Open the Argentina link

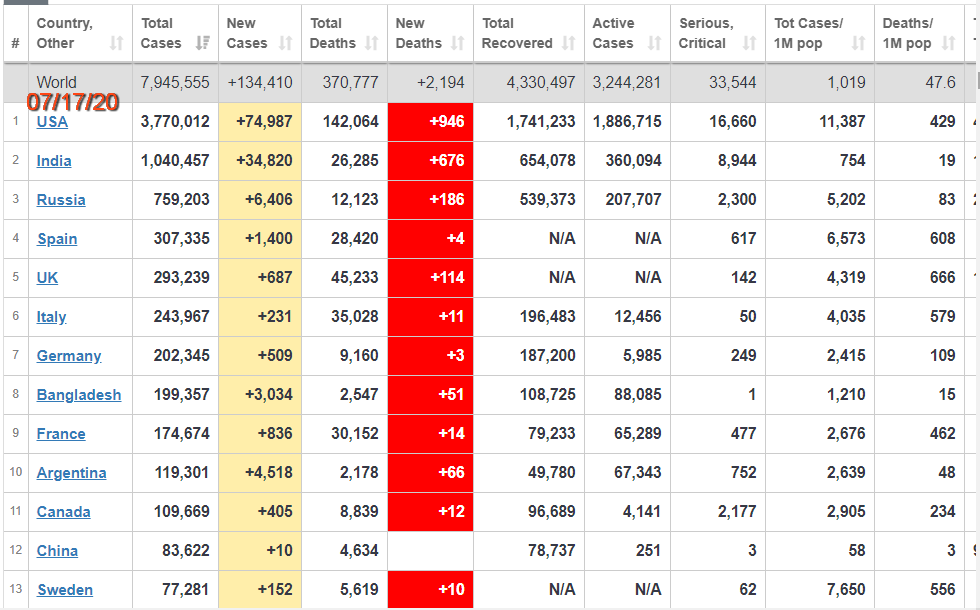coord(71,473)
